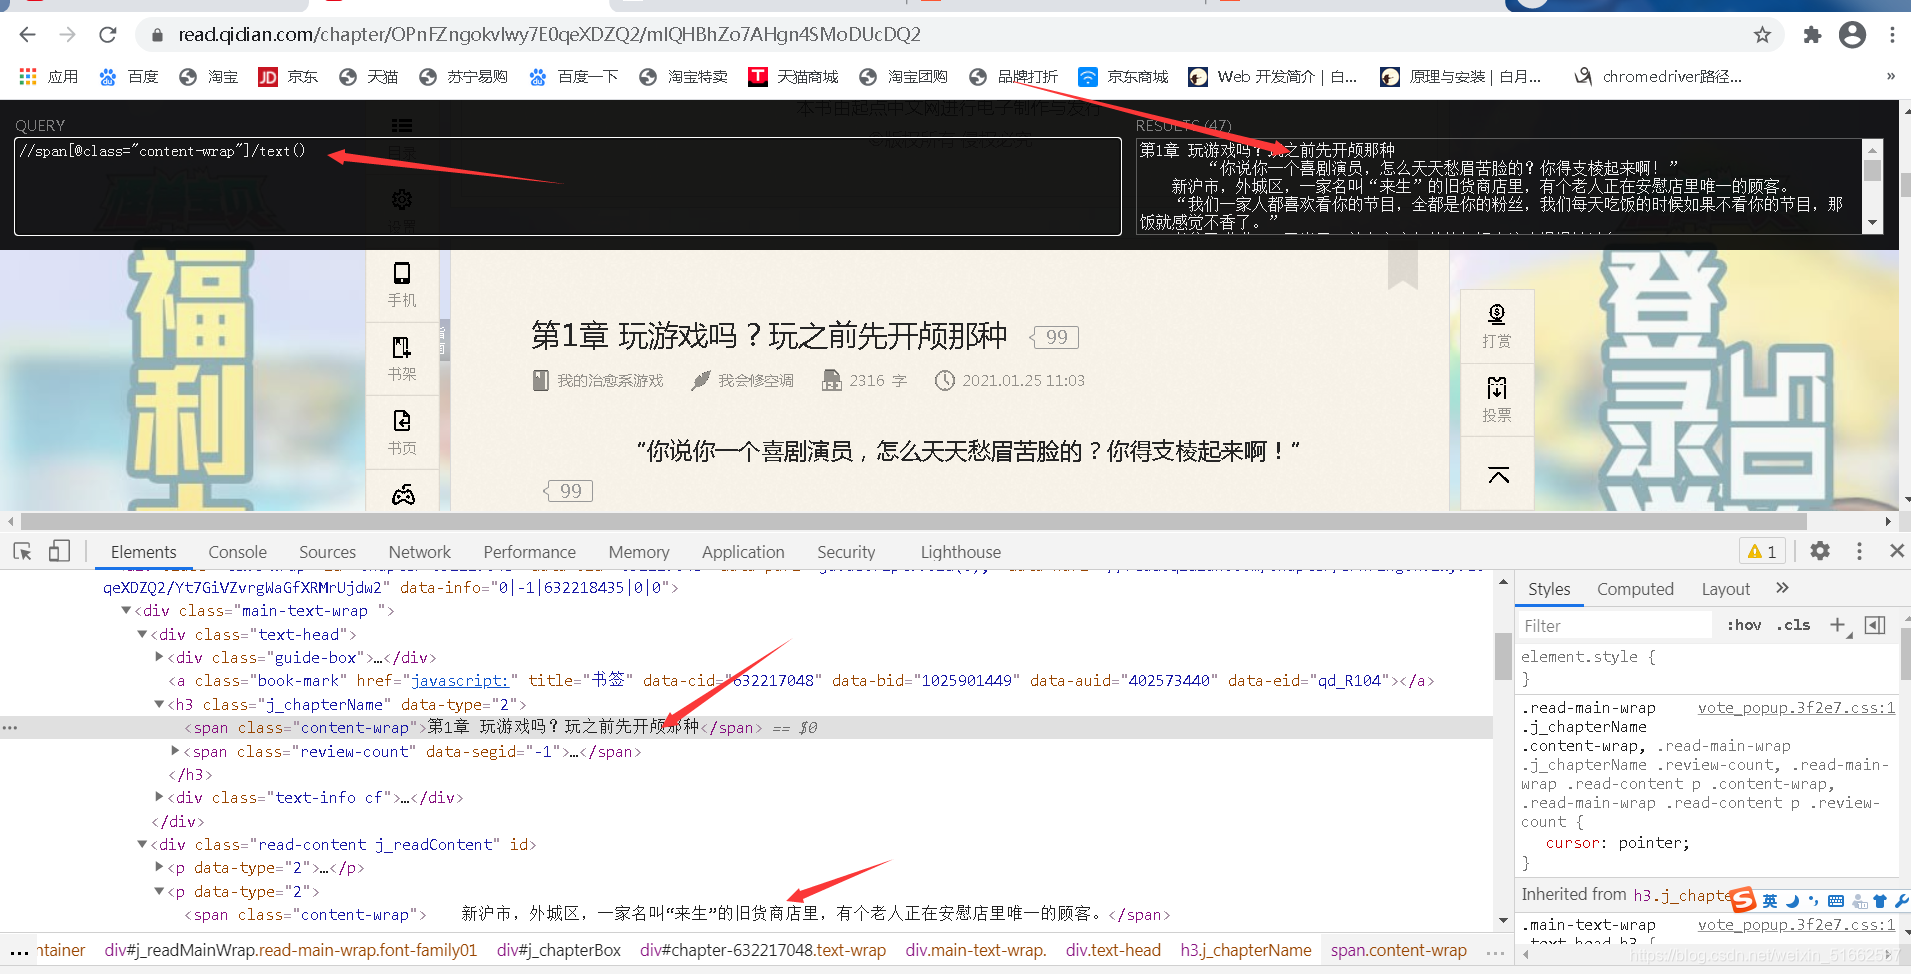Switch to the Network tab
Screen dimensions: 1911x974
click(419, 552)
